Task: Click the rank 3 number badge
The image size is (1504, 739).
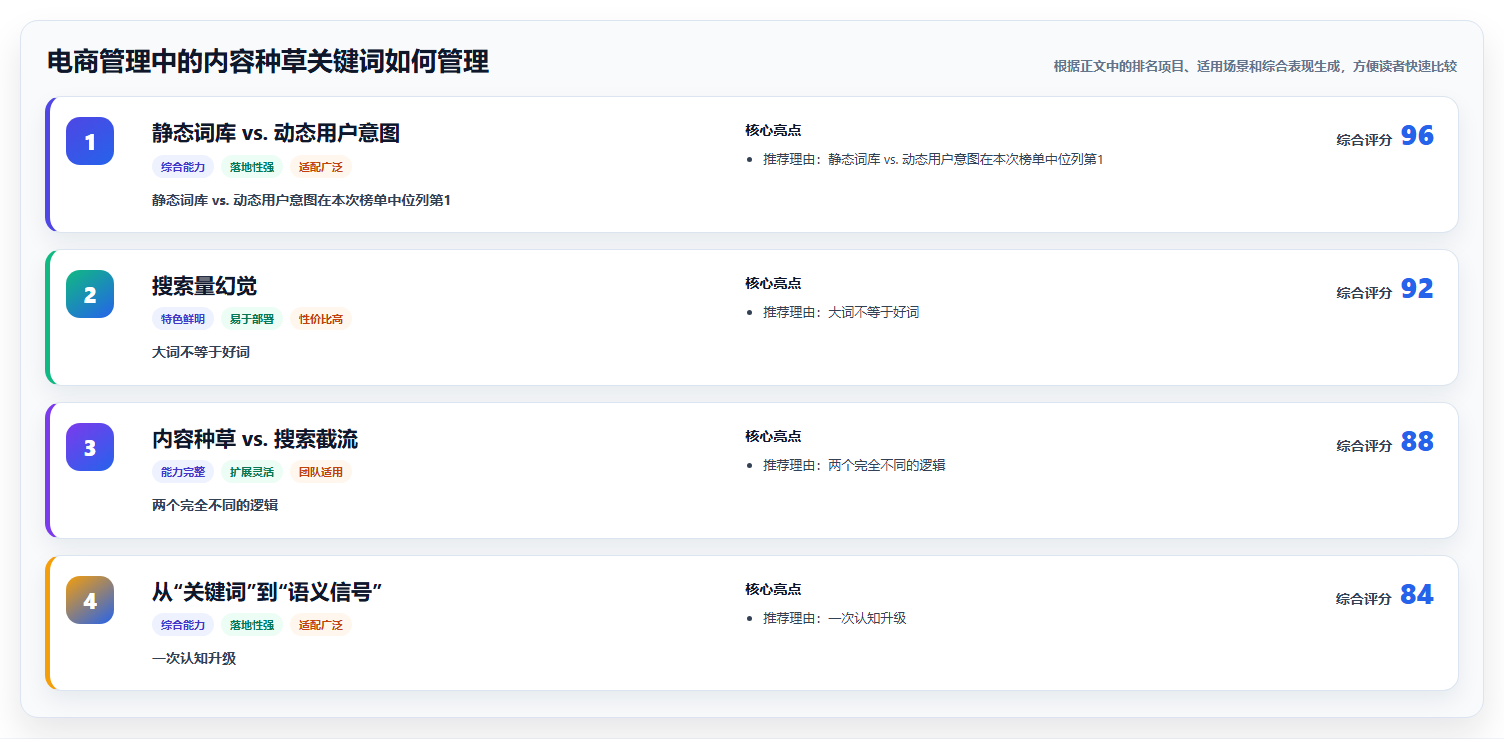Action: pos(90,447)
